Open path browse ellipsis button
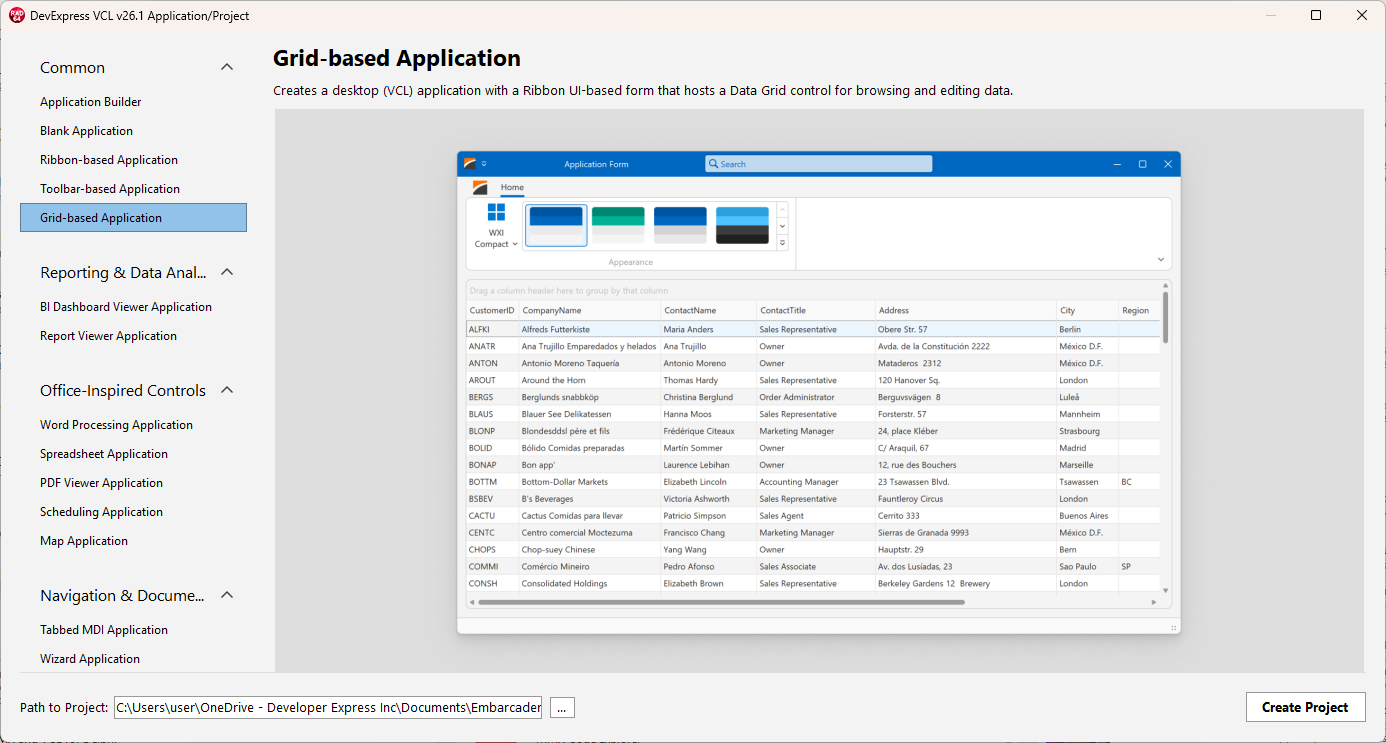 tap(562, 708)
